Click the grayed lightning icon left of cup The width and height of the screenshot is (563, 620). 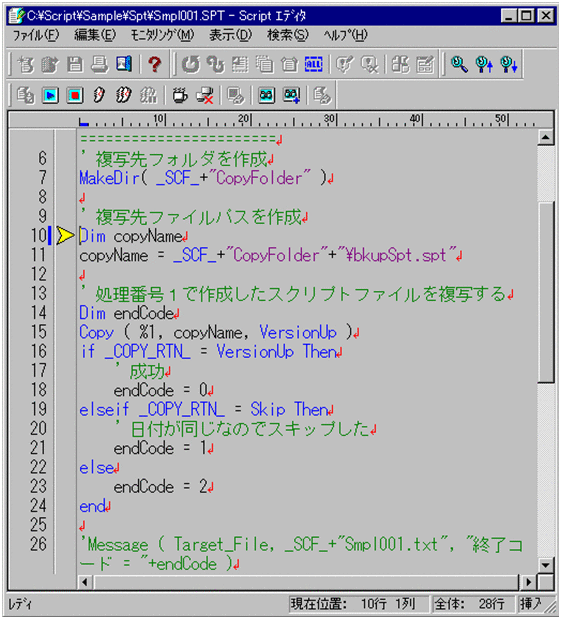point(148,95)
